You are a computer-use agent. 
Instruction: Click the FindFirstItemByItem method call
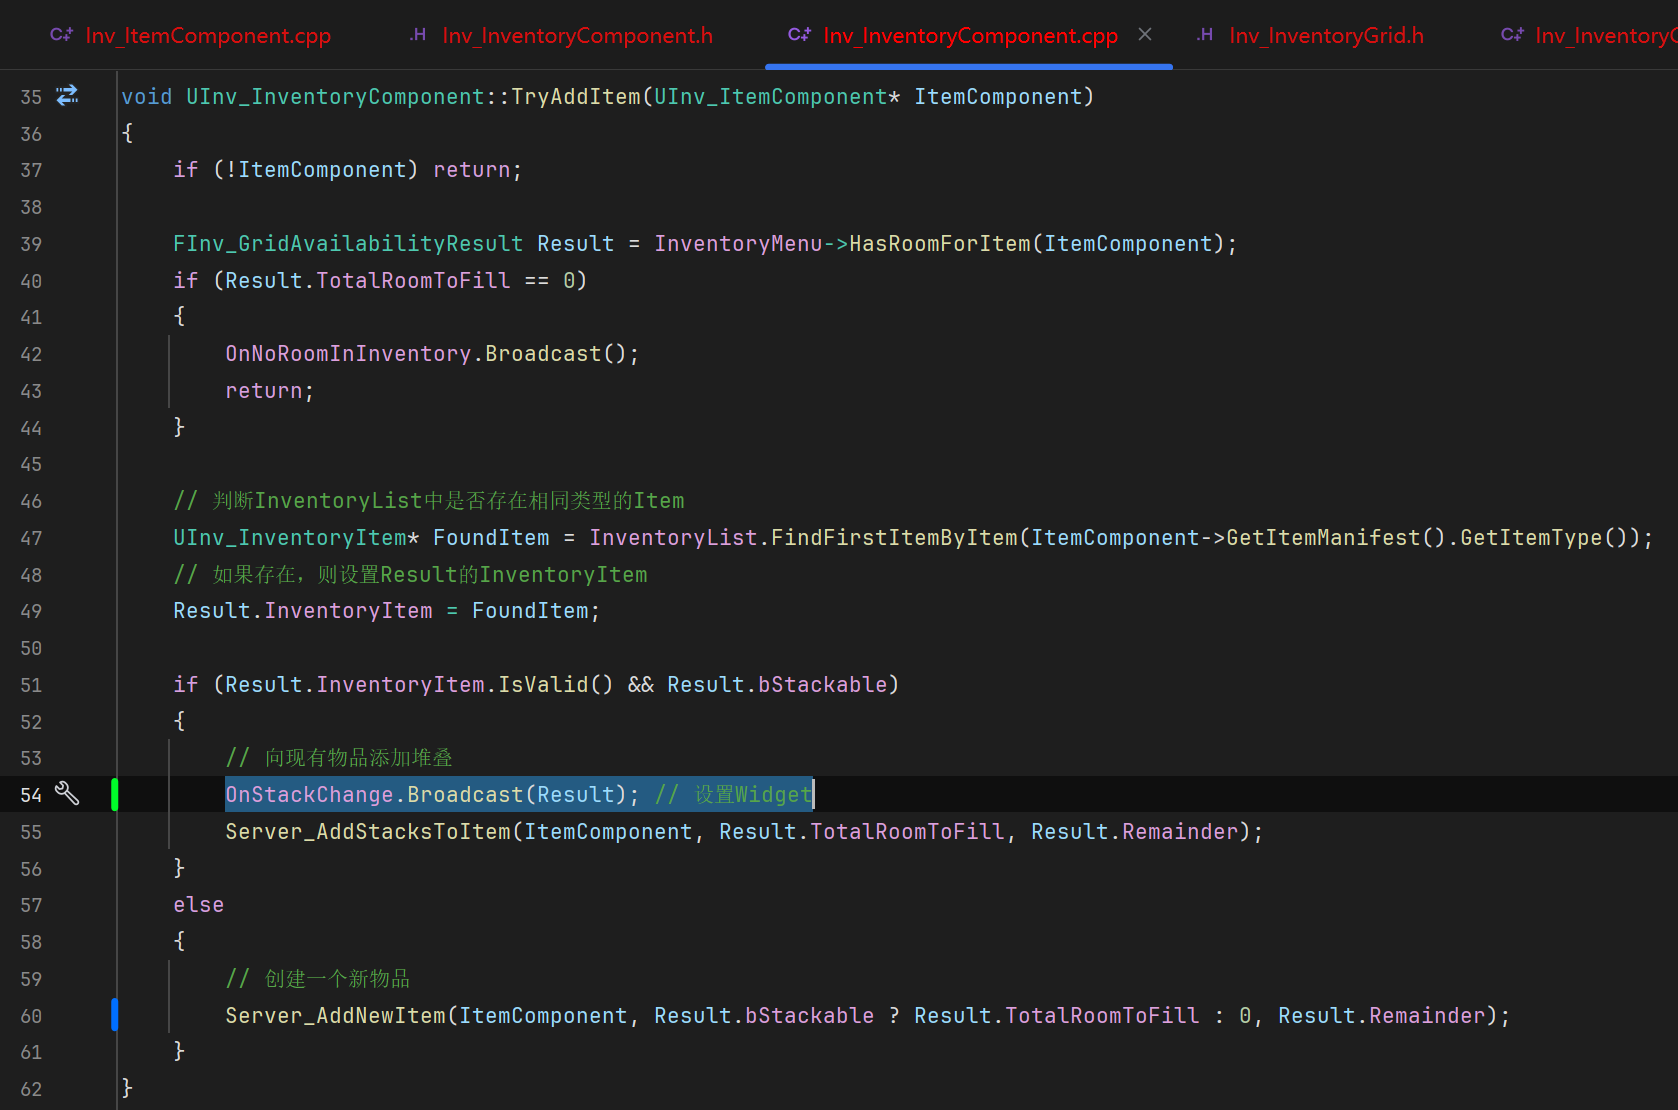(x=894, y=538)
